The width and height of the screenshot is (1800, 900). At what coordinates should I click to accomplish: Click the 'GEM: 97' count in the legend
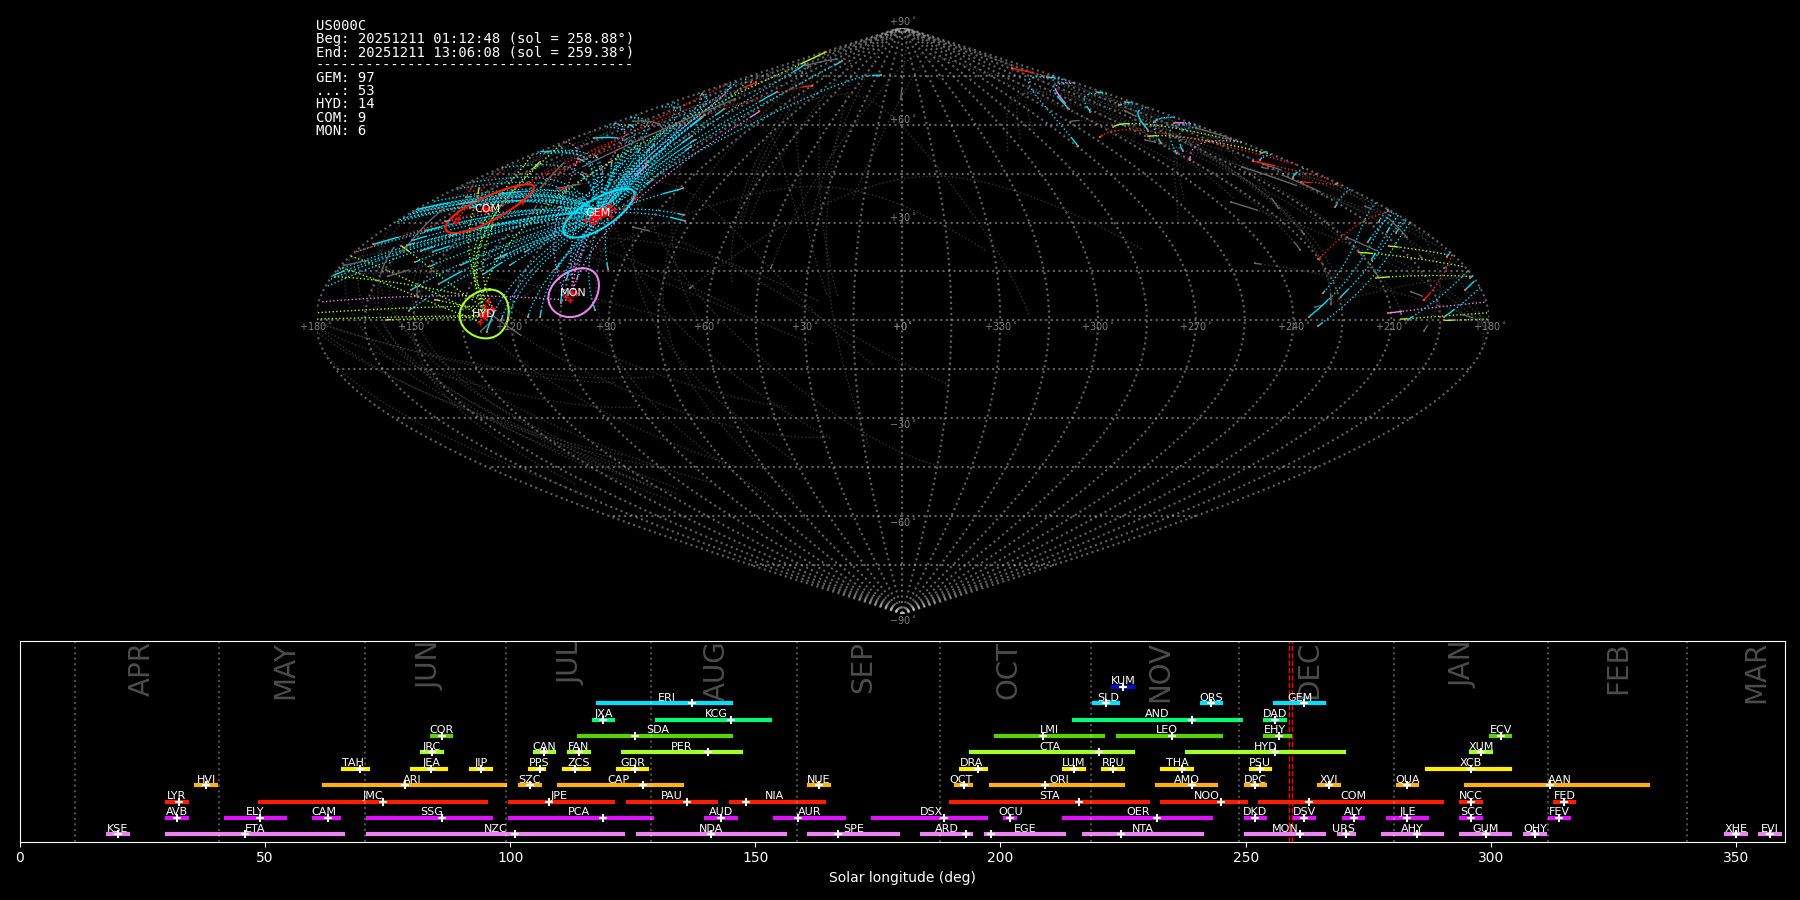pyautogui.click(x=345, y=78)
